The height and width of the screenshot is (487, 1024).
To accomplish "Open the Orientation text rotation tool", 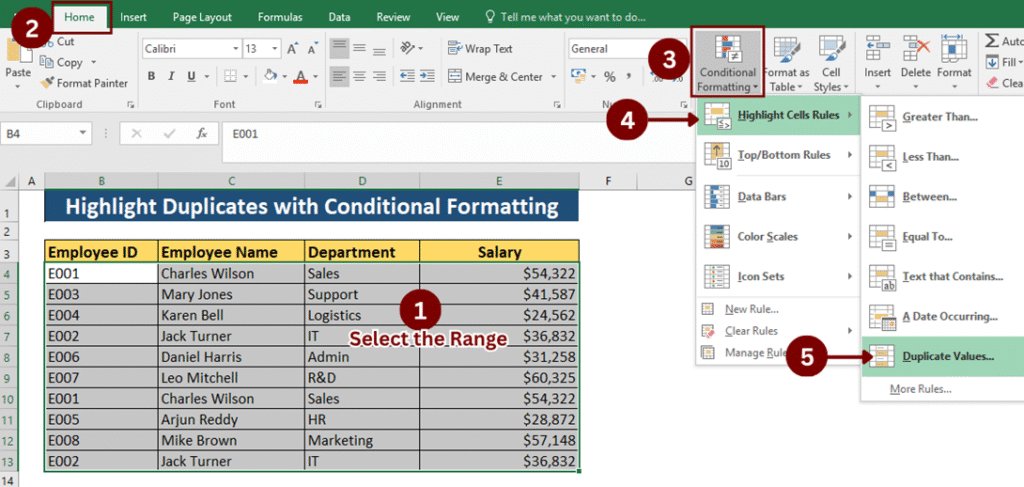I will click(411, 48).
